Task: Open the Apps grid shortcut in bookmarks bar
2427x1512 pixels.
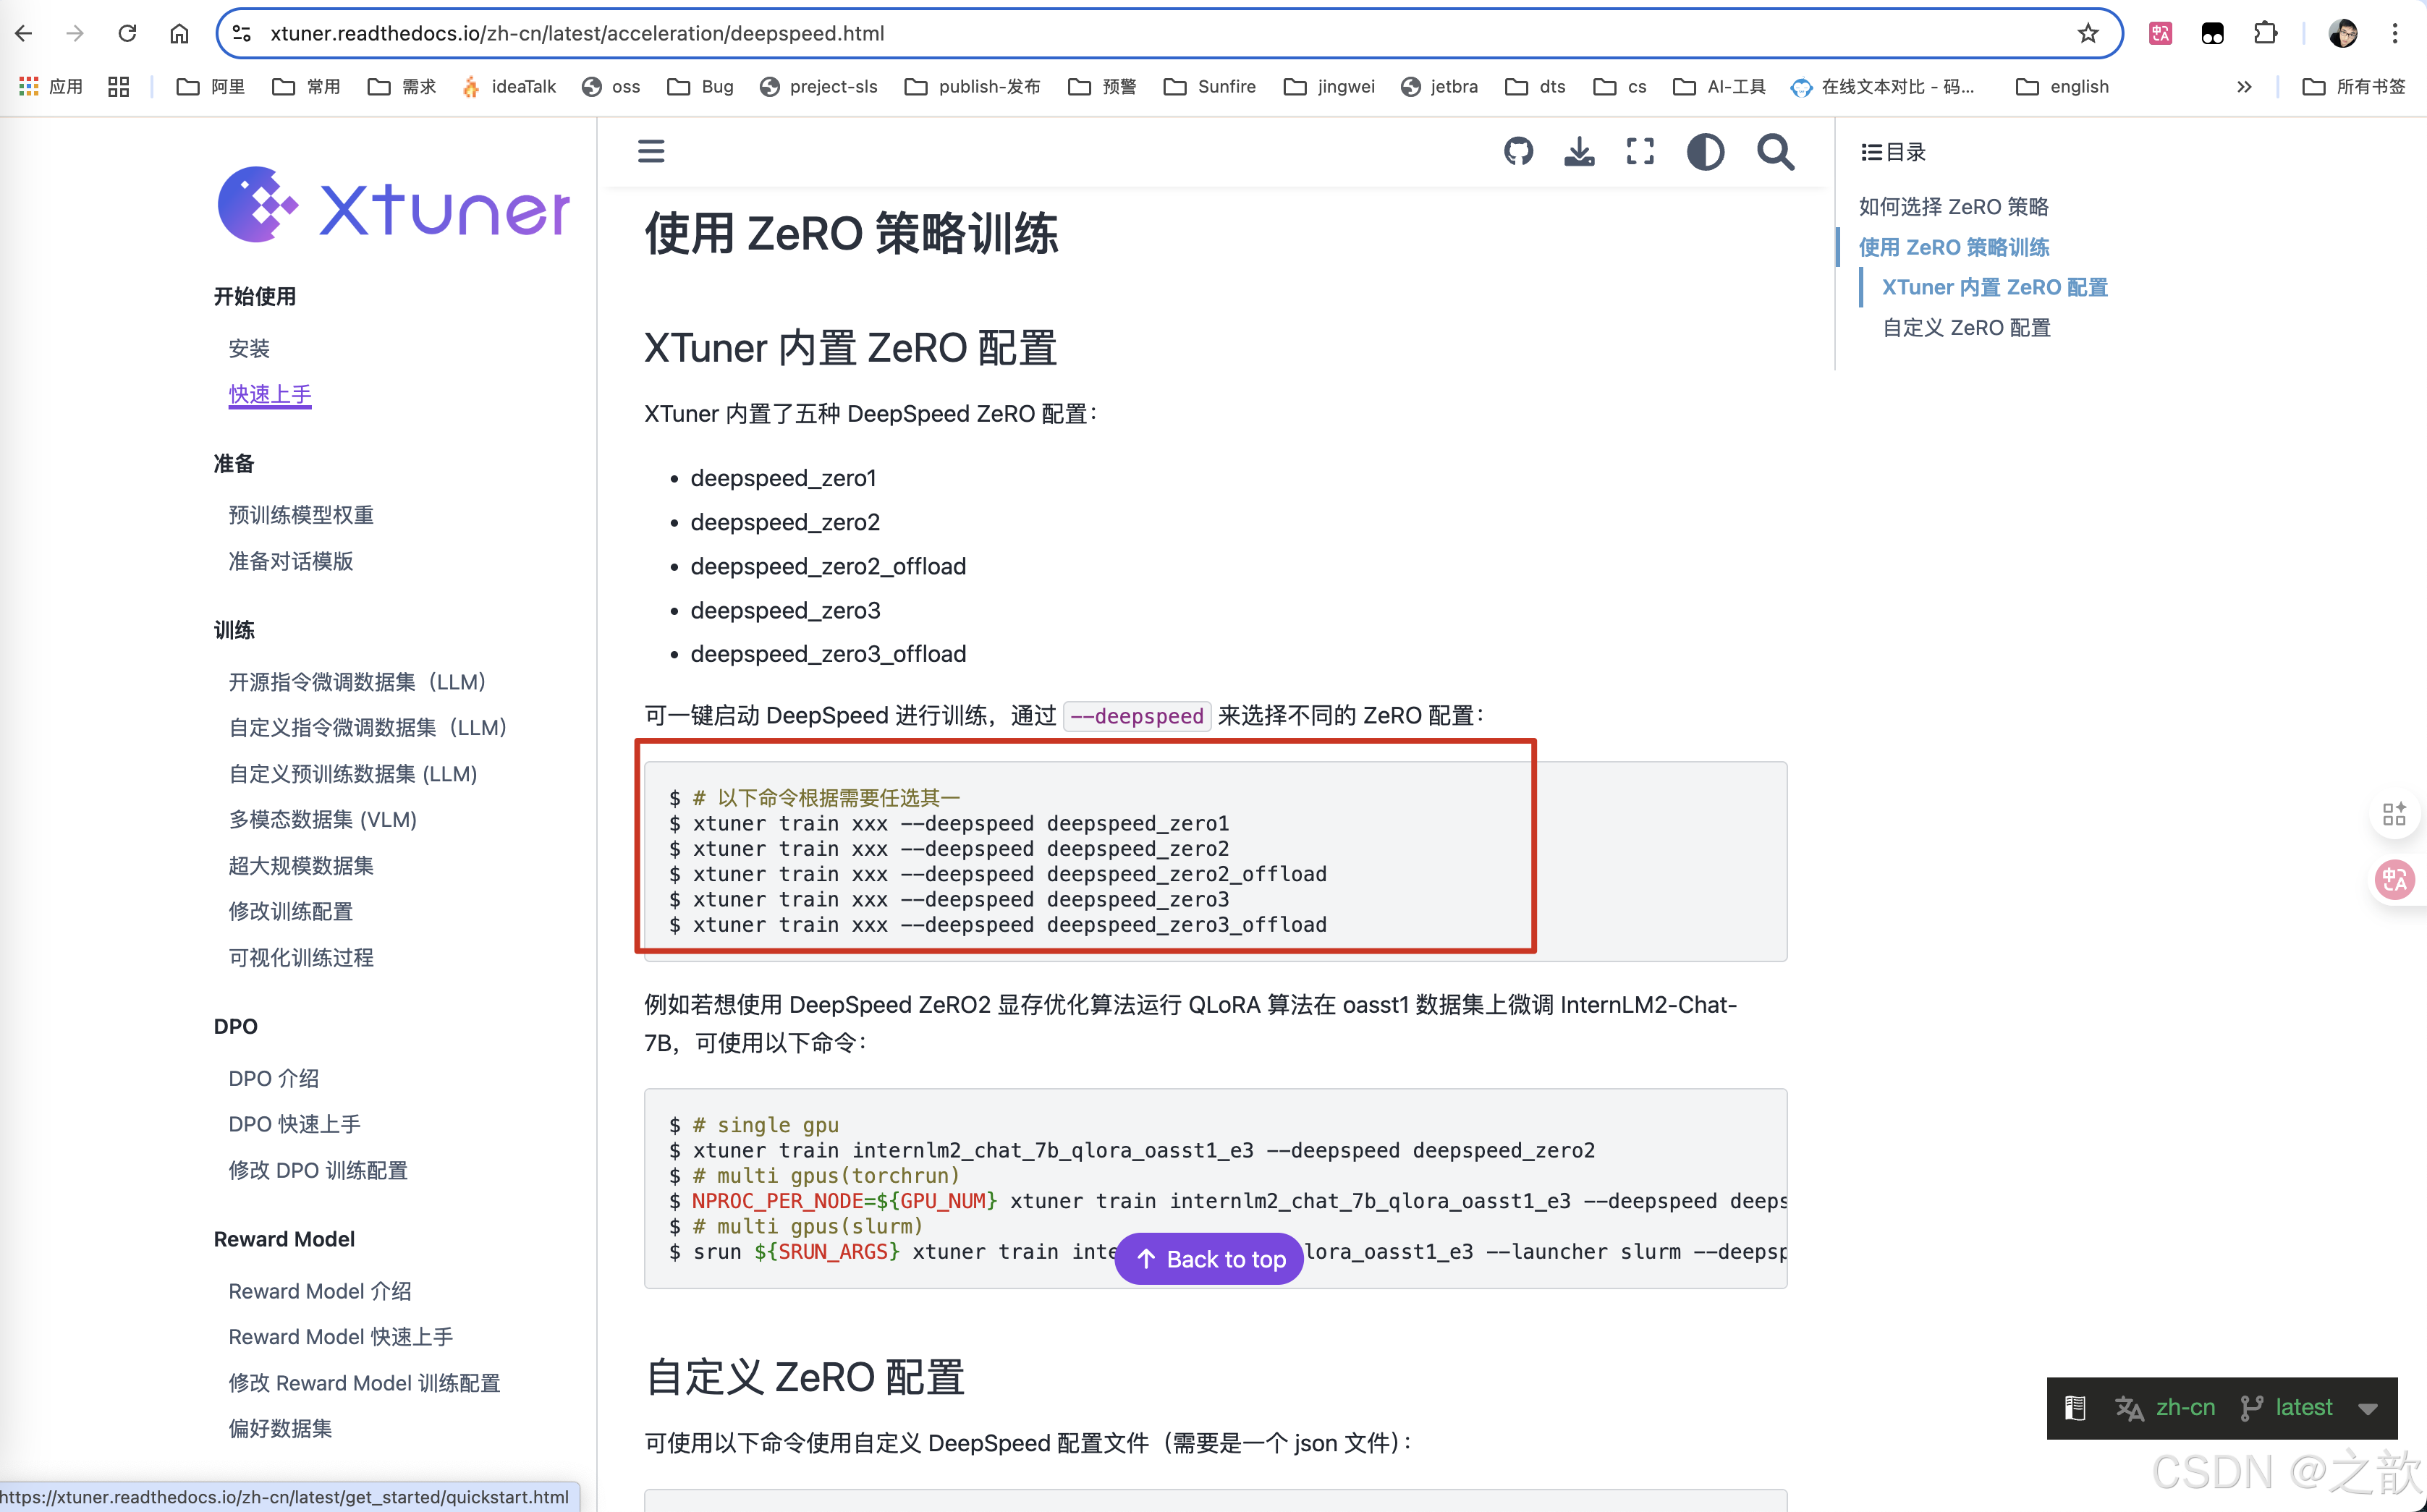Action: (51, 87)
